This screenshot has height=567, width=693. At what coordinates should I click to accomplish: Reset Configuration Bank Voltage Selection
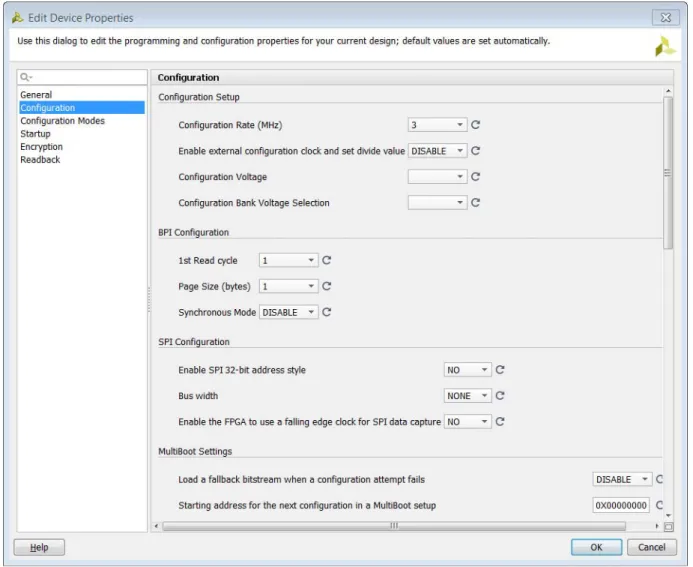[x=475, y=203]
